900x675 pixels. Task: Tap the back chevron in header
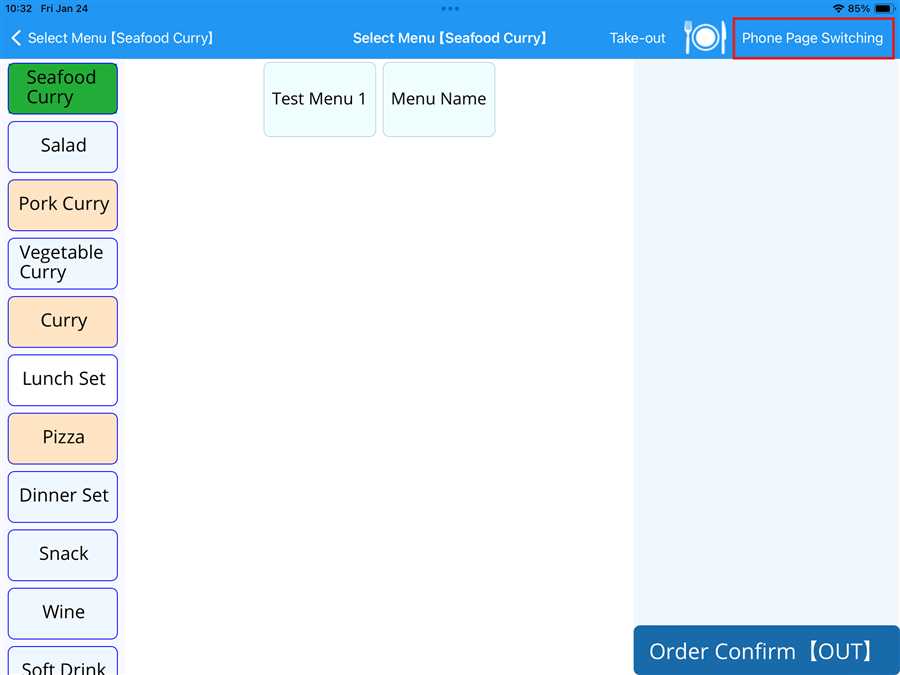coord(16,38)
